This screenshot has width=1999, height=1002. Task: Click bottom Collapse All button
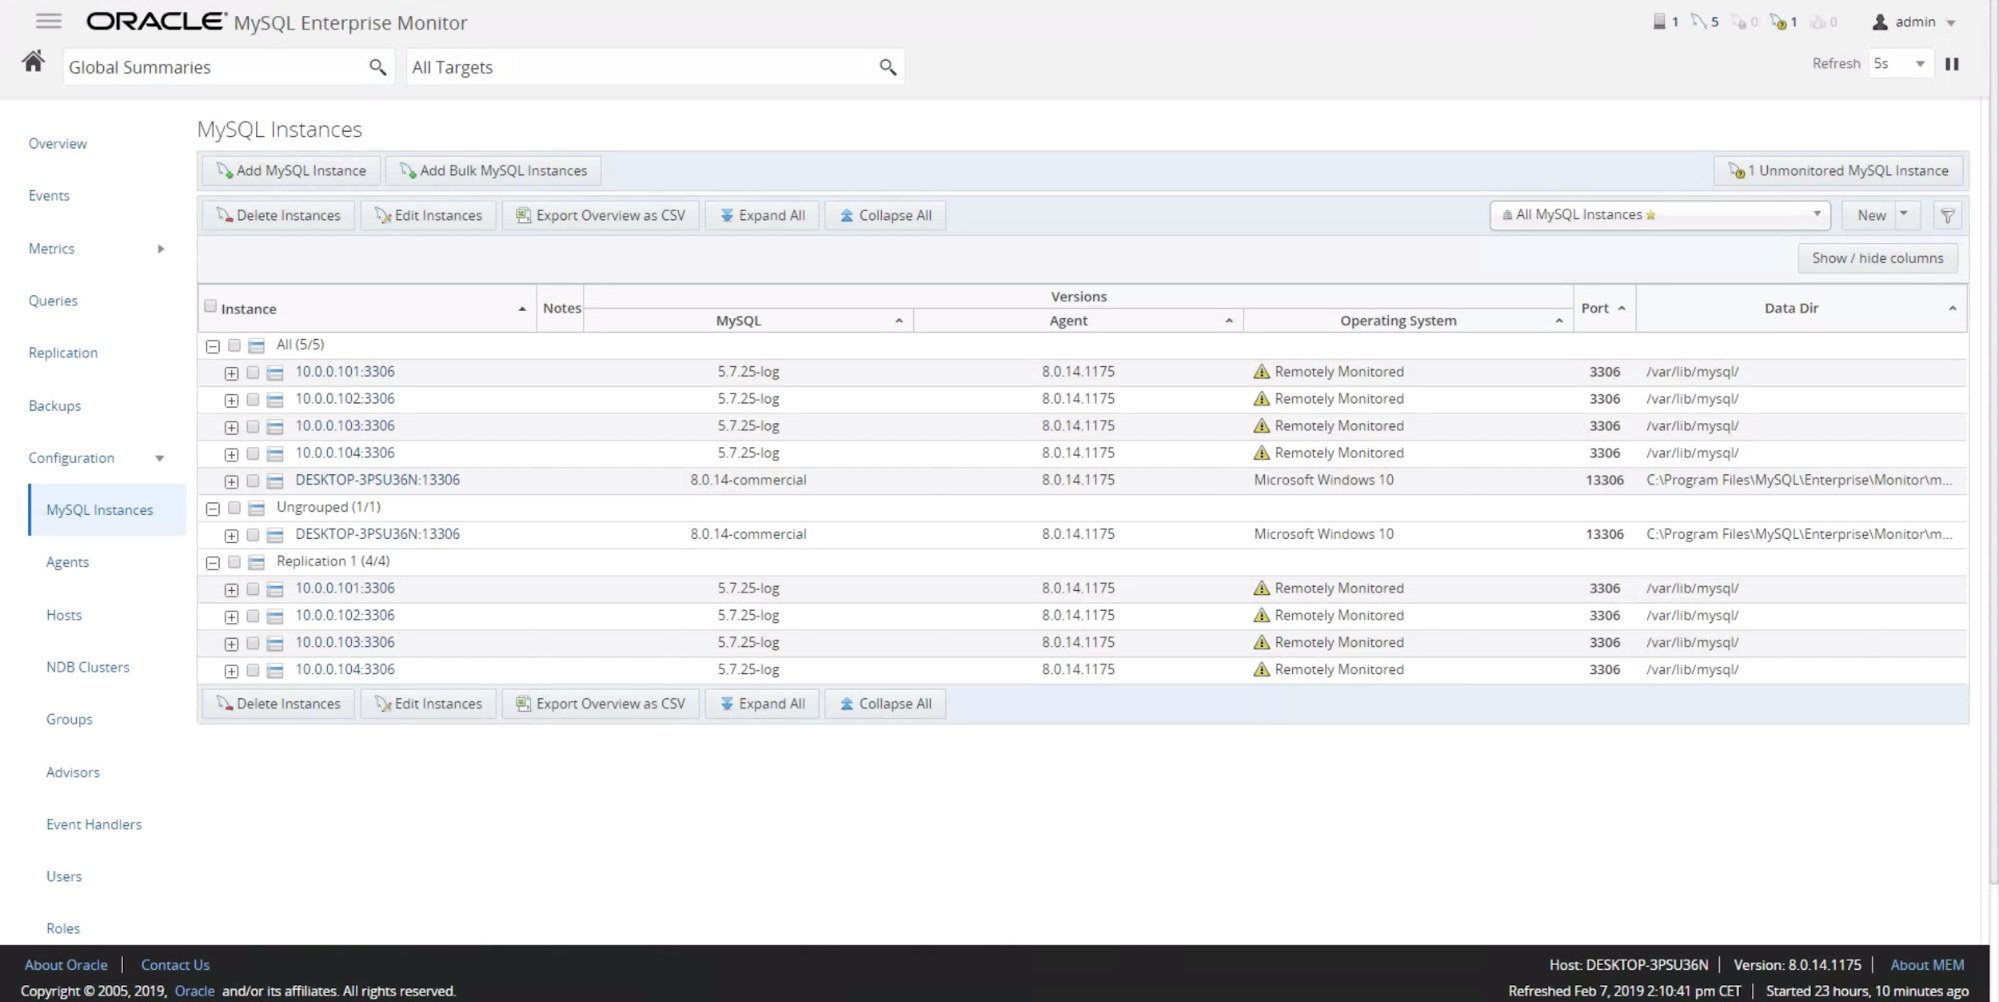[885, 704]
